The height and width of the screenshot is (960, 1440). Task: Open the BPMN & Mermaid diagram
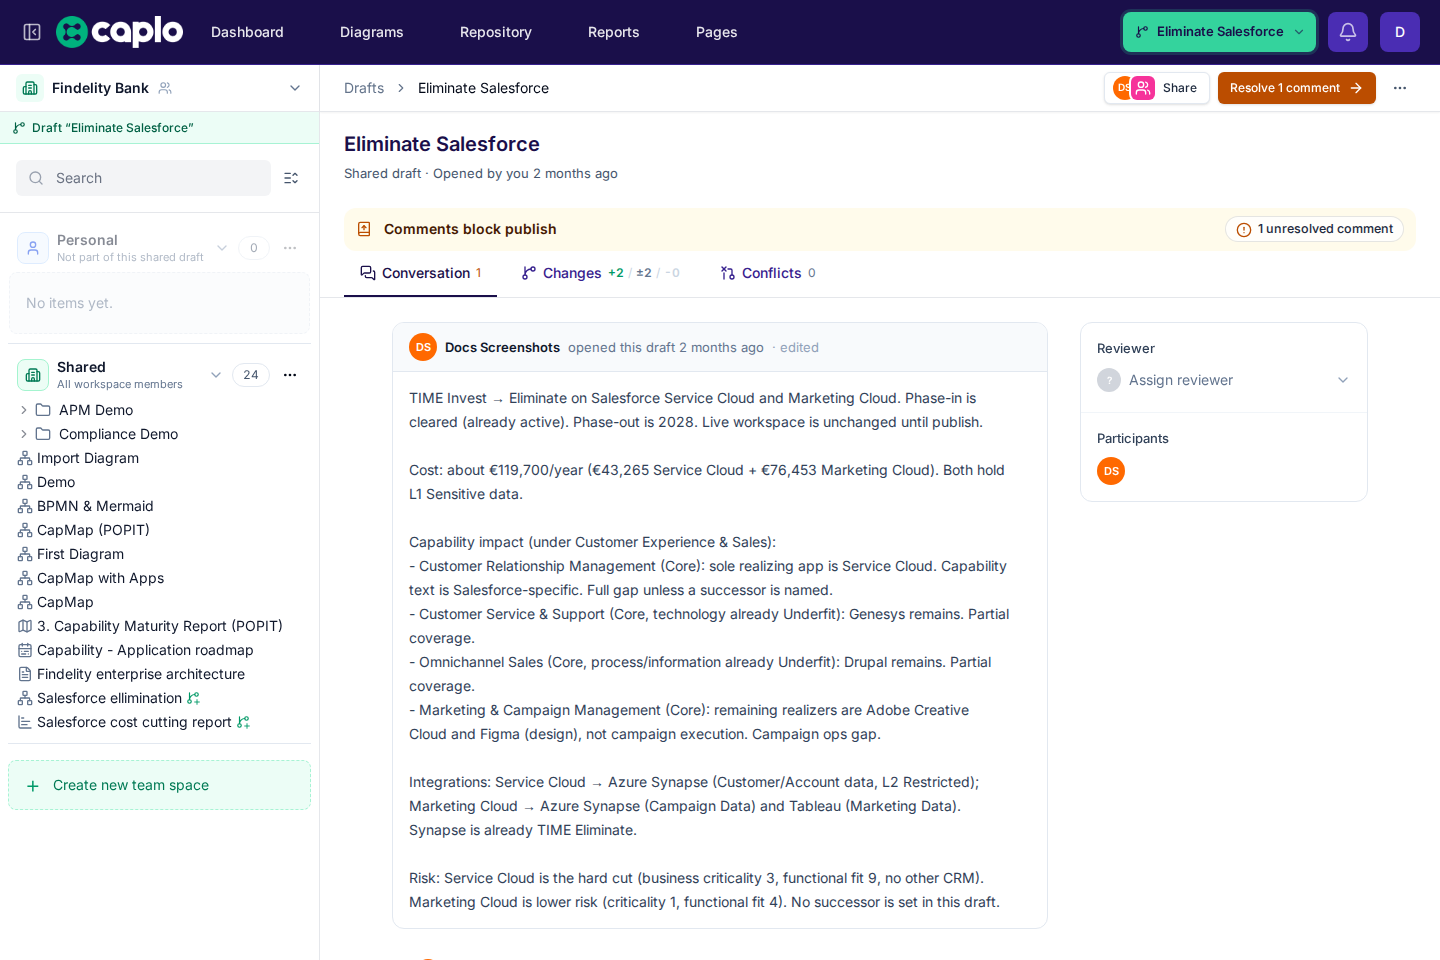[x=95, y=506]
